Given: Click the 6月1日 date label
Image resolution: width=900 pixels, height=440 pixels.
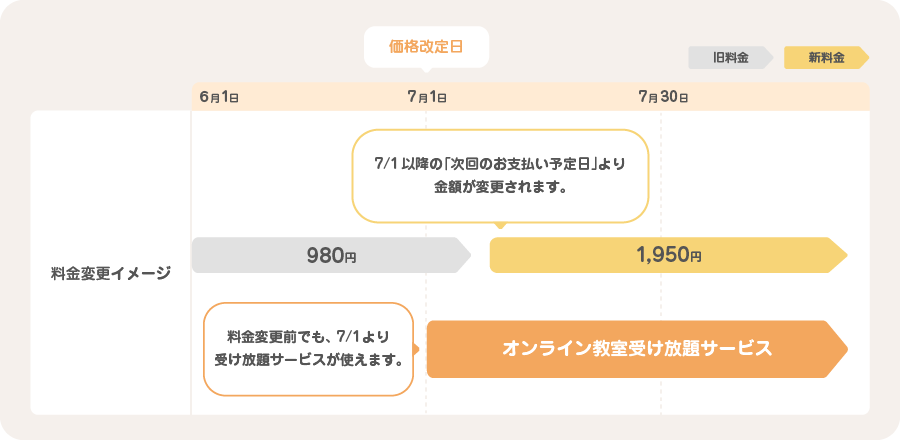Looking at the screenshot, I should tap(219, 97).
